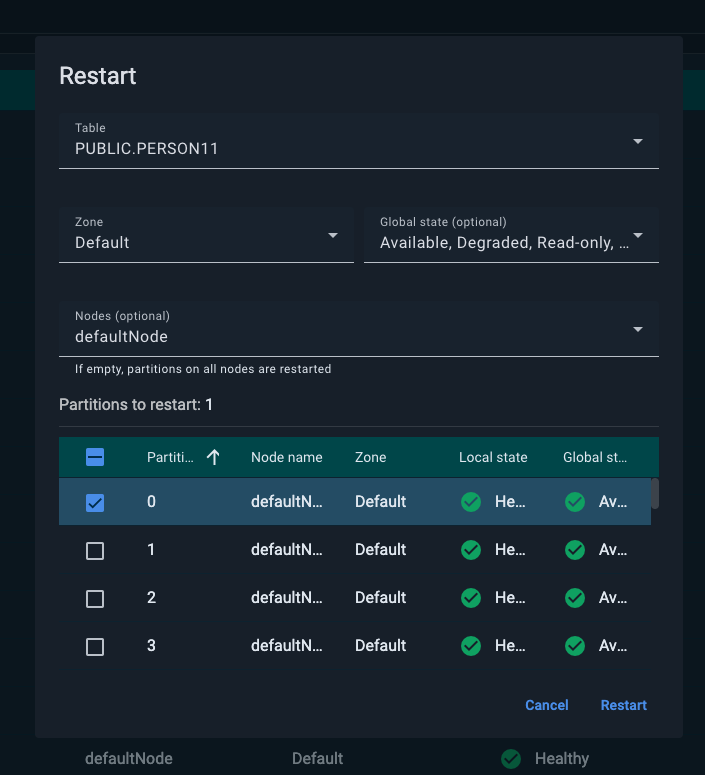The height and width of the screenshot is (775, 705).
Task: Cancel the Restart dialog
Action: tap(546, 705)
